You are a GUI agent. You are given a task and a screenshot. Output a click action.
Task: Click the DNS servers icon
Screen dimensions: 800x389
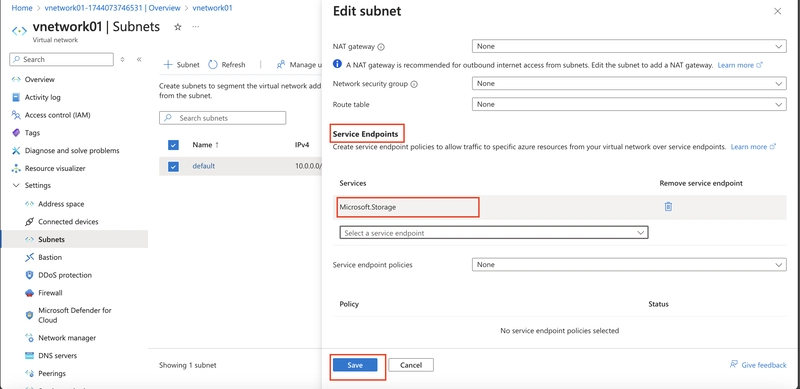pyautogui.click(x=29, y=356)
